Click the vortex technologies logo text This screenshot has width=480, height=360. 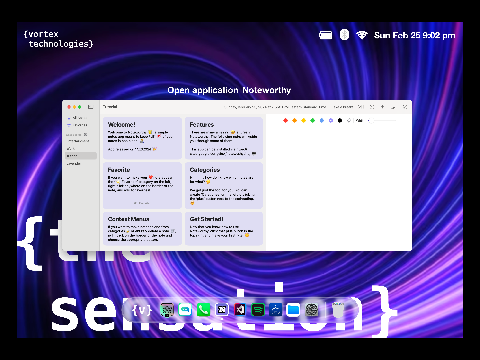[58, 39]
